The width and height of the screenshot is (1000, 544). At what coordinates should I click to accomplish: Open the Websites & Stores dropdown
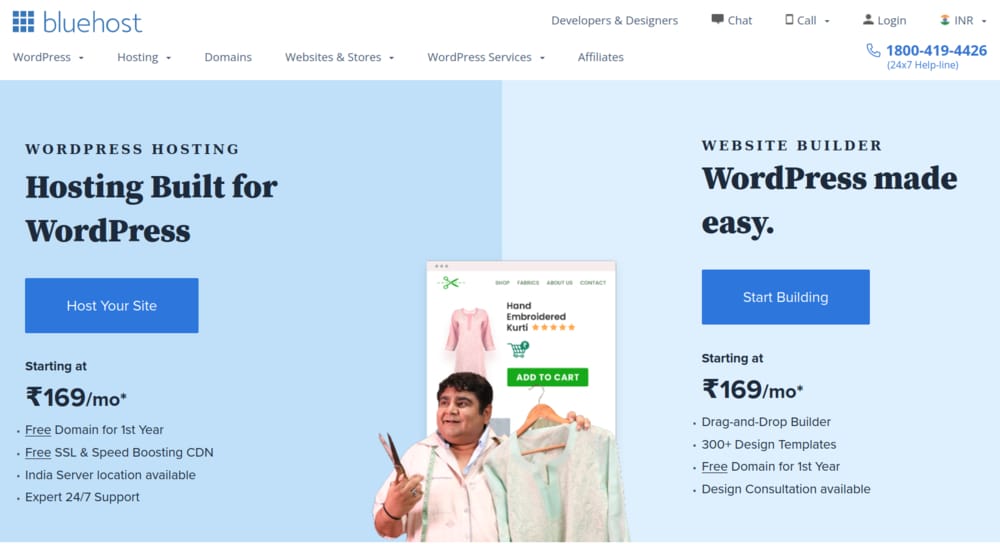pos(339,57)
